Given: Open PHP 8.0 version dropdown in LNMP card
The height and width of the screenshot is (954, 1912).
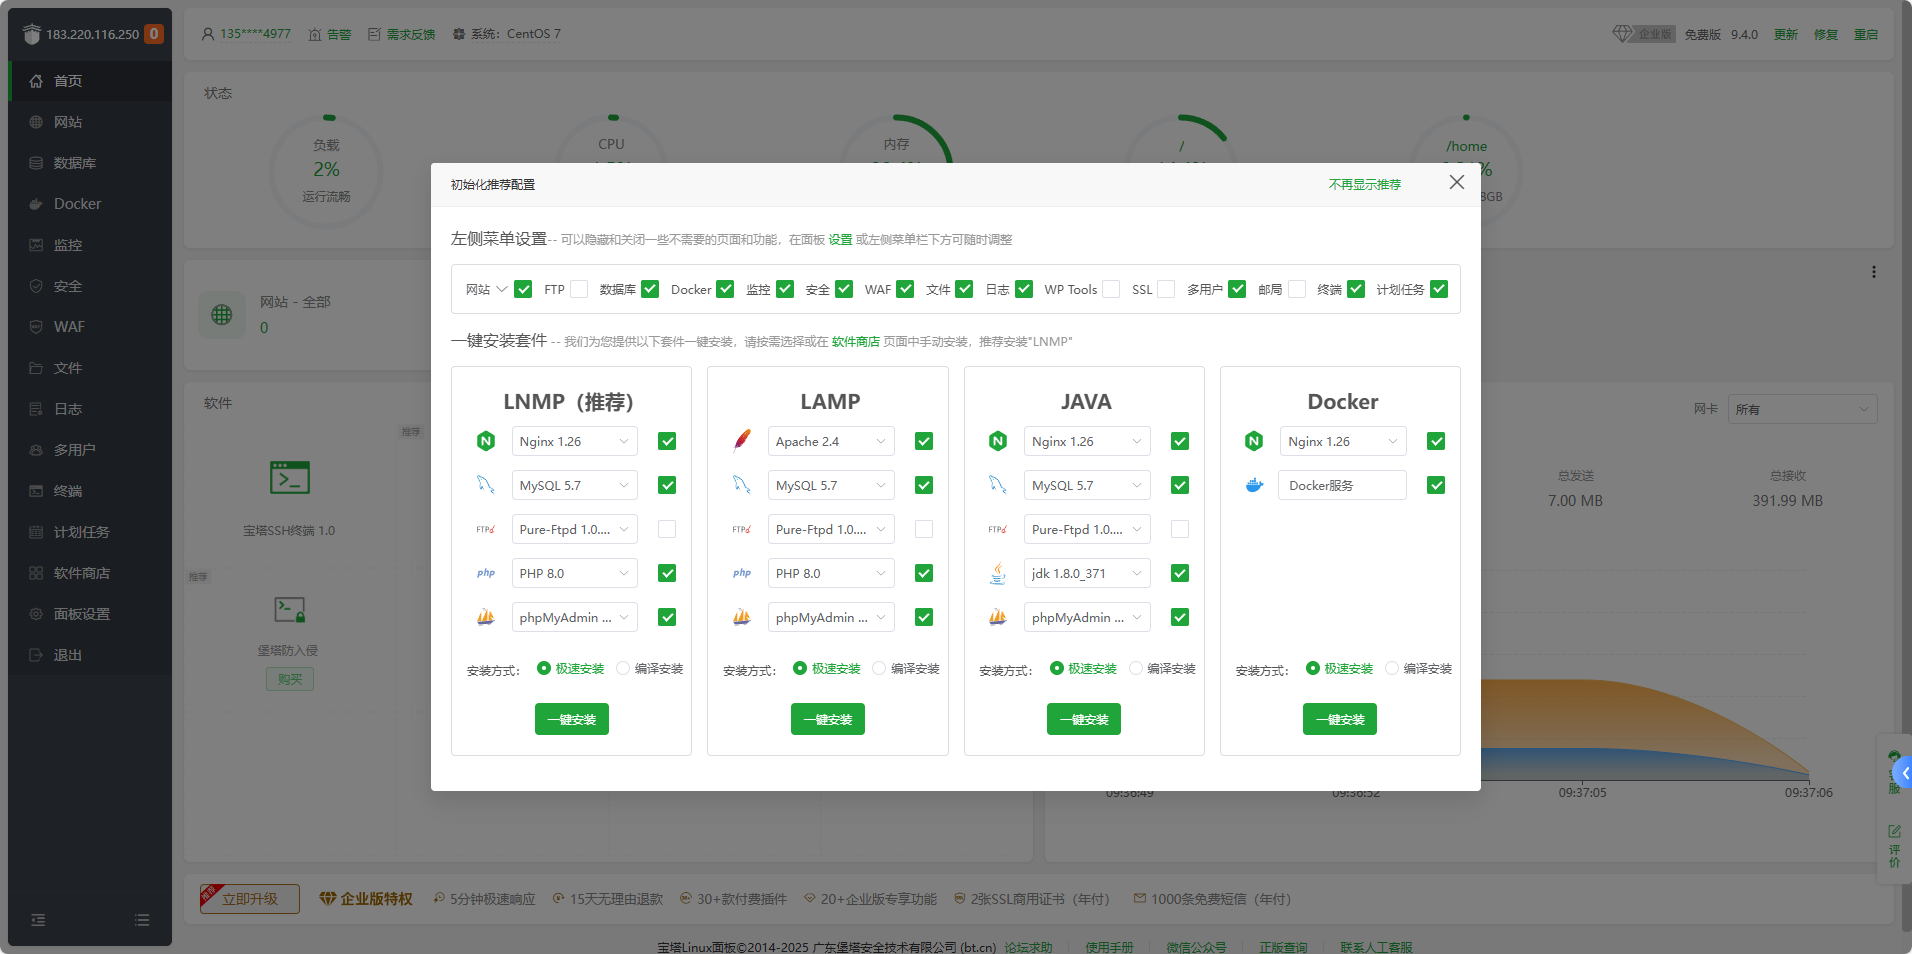Looking at the screenshot, I should pos(574,573).
